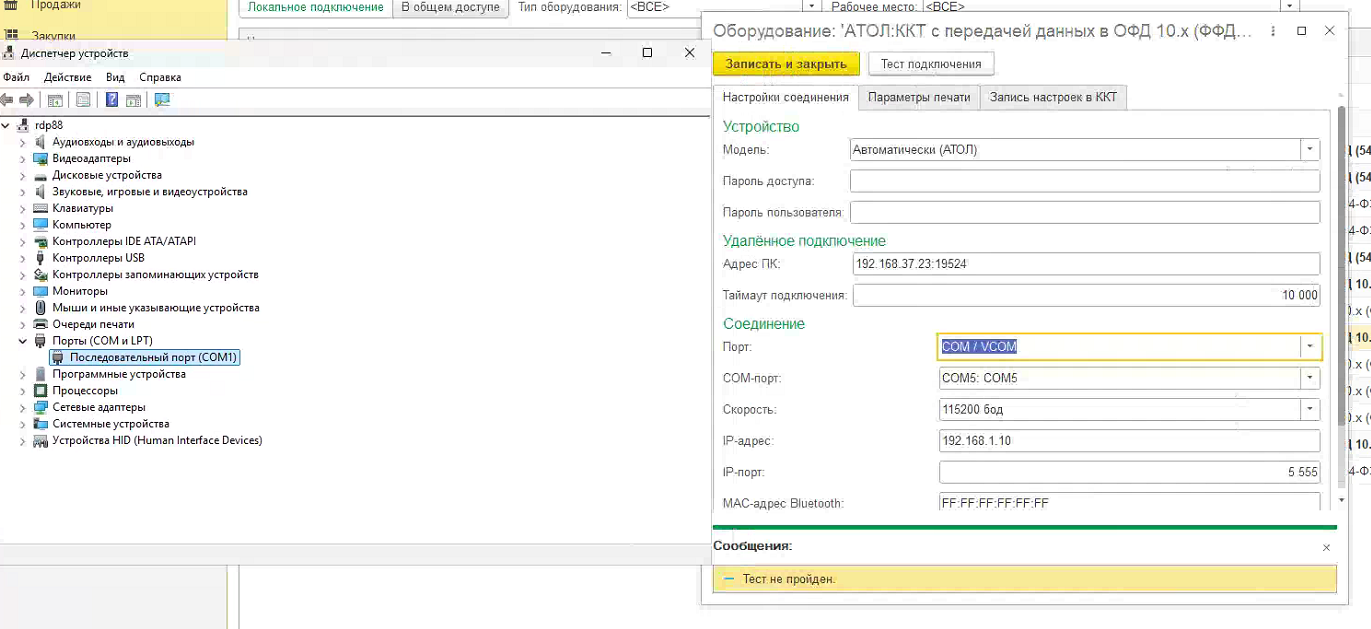This screenshot has height=629, width=1371.
Task: Expand Контроллеры запоминающих устройств node
Action: [x=23, y=275]
